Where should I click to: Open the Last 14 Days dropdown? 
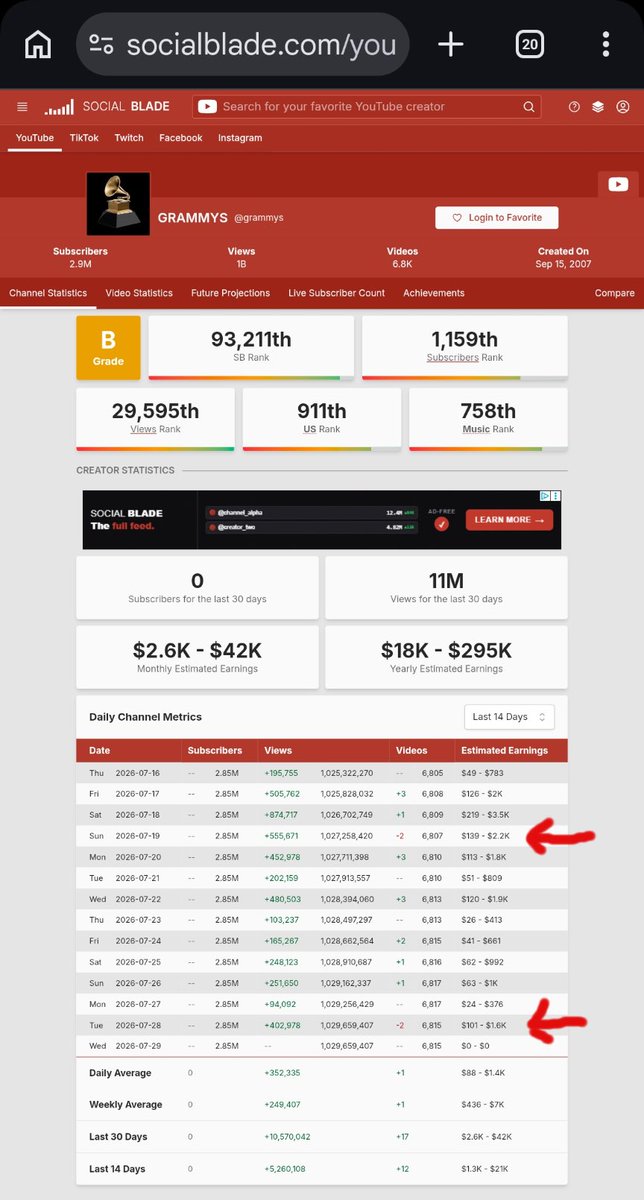(x=509, y=717)
